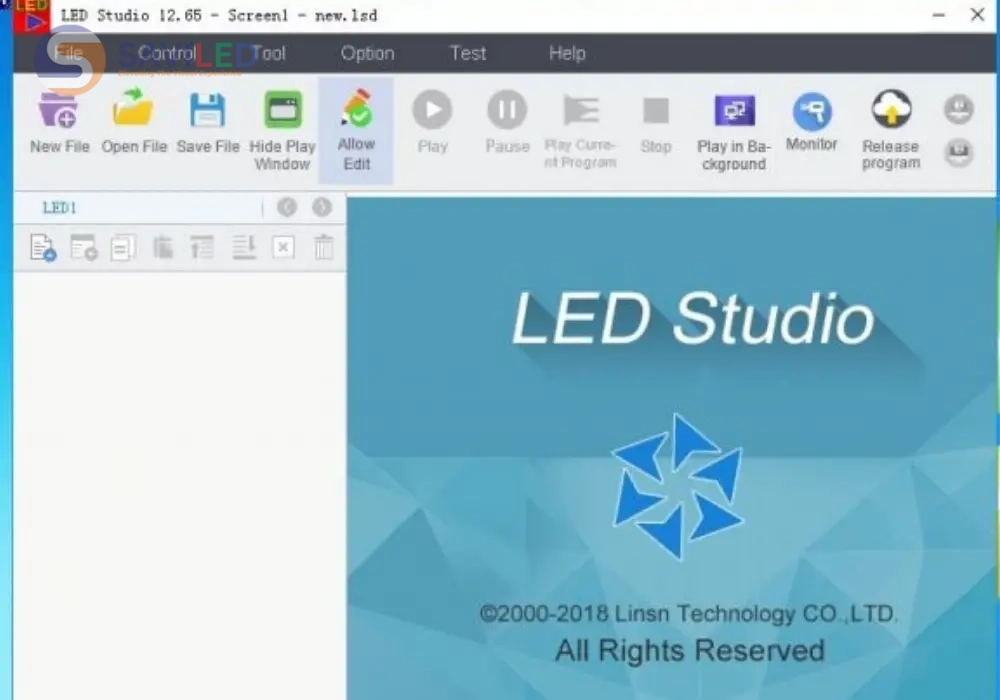Toggle the Allow Edit mode
Viewport: 1000px width, 700px height.
356,111
